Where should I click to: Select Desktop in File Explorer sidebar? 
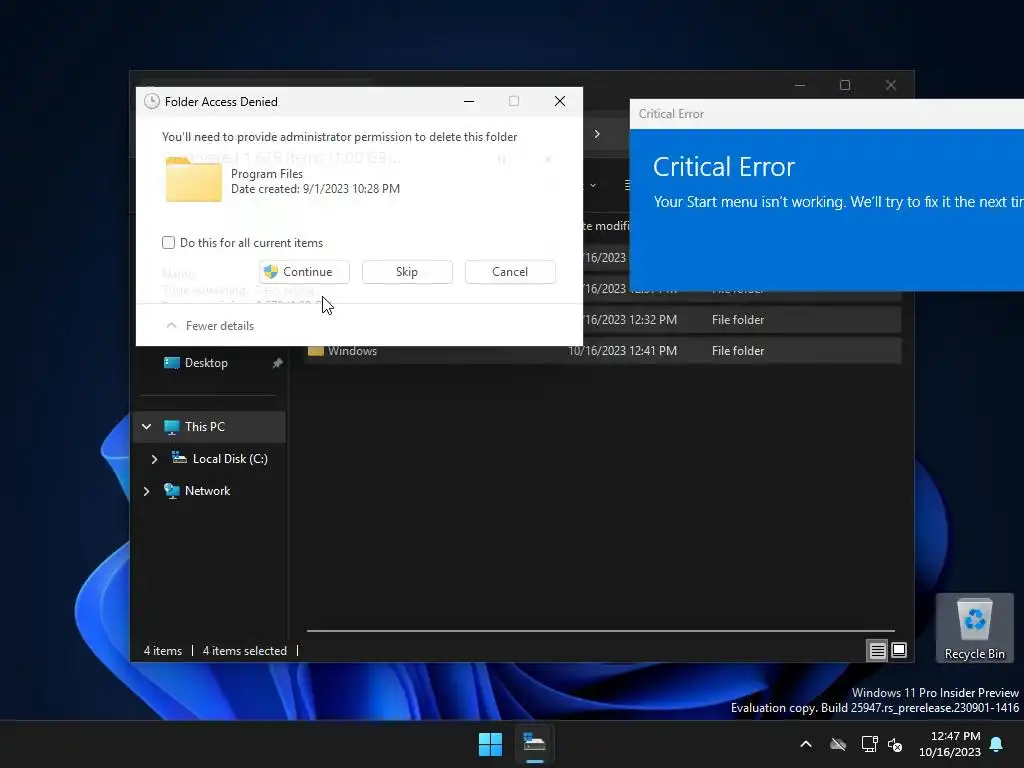[206, 363]
